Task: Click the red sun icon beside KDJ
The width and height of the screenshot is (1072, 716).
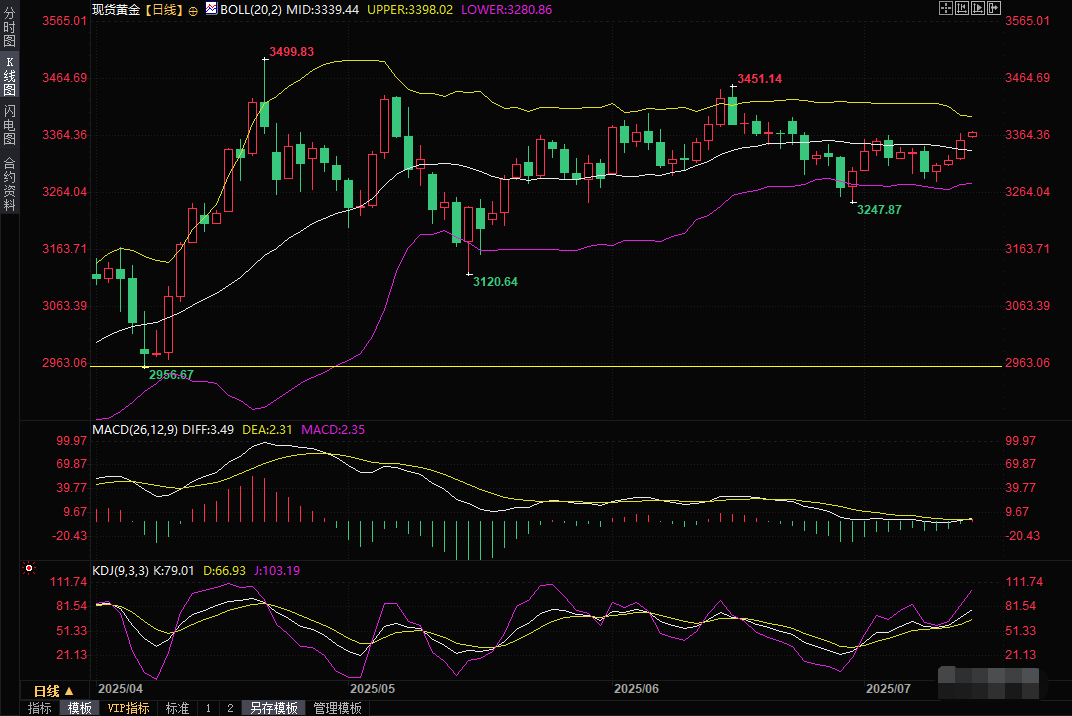Action: pos(29,569)
